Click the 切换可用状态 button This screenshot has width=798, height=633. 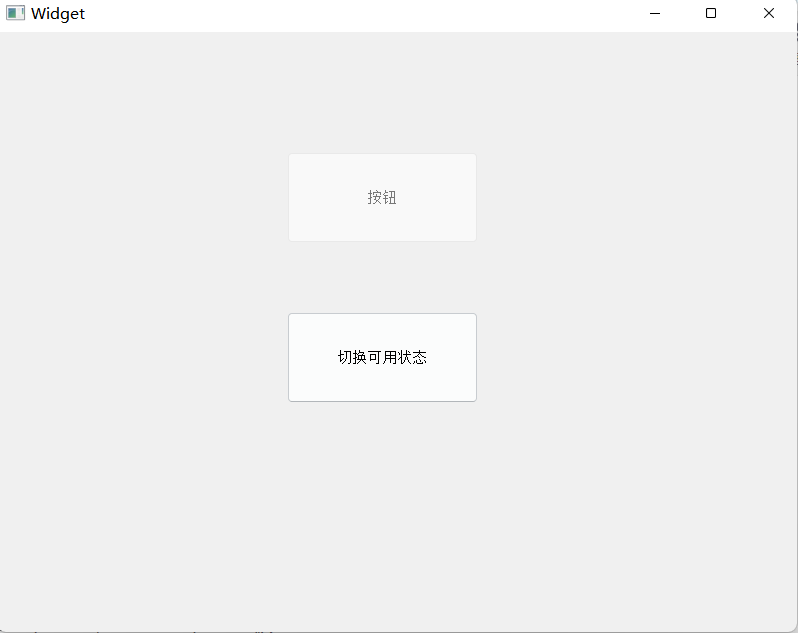[x=382, y=357]
